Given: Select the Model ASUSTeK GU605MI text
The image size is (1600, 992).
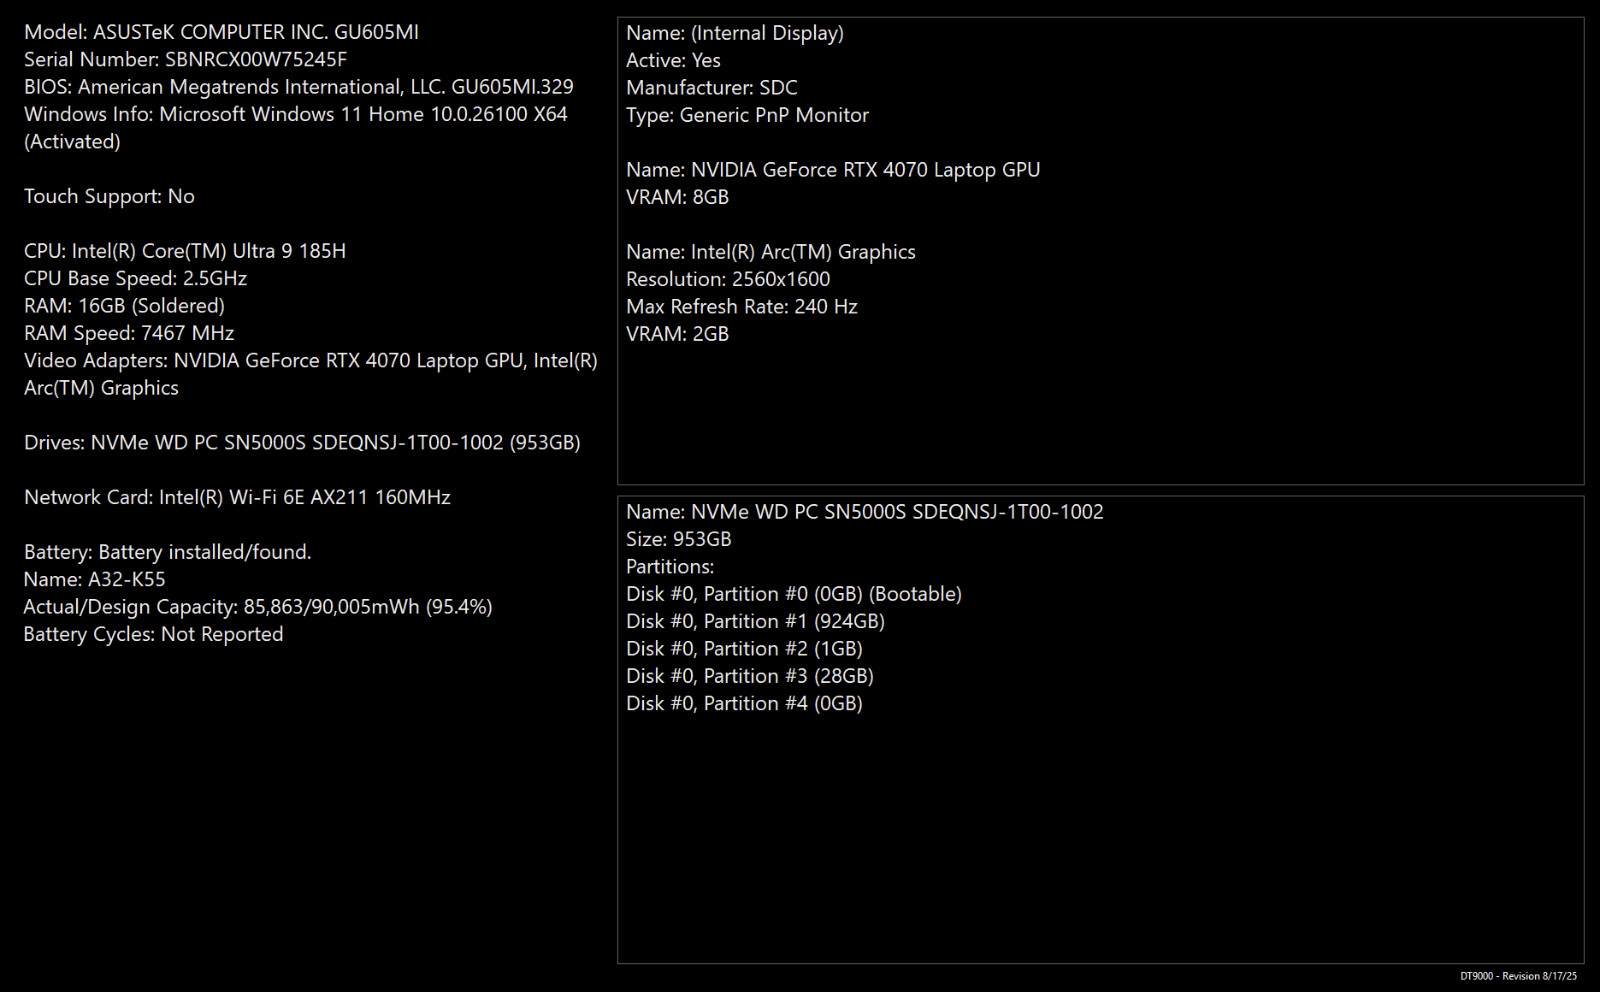Looking at the screenshot, I should coord(221,32).
